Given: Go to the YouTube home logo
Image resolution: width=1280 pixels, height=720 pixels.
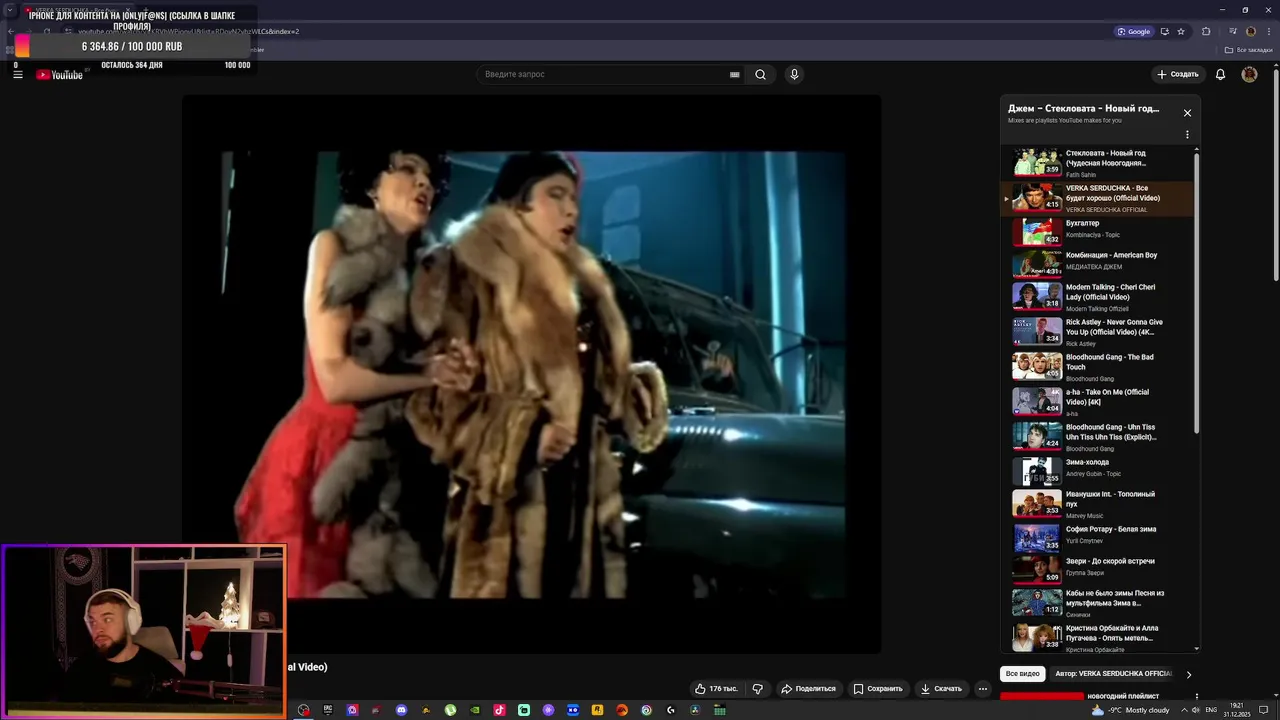Looking at the screenshot, I should [x=60, y=75].
